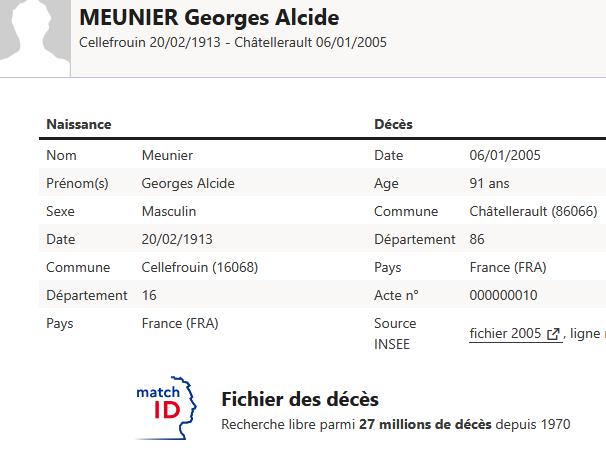
Task: Open the fichier 2005 source link
Action: 505,334
